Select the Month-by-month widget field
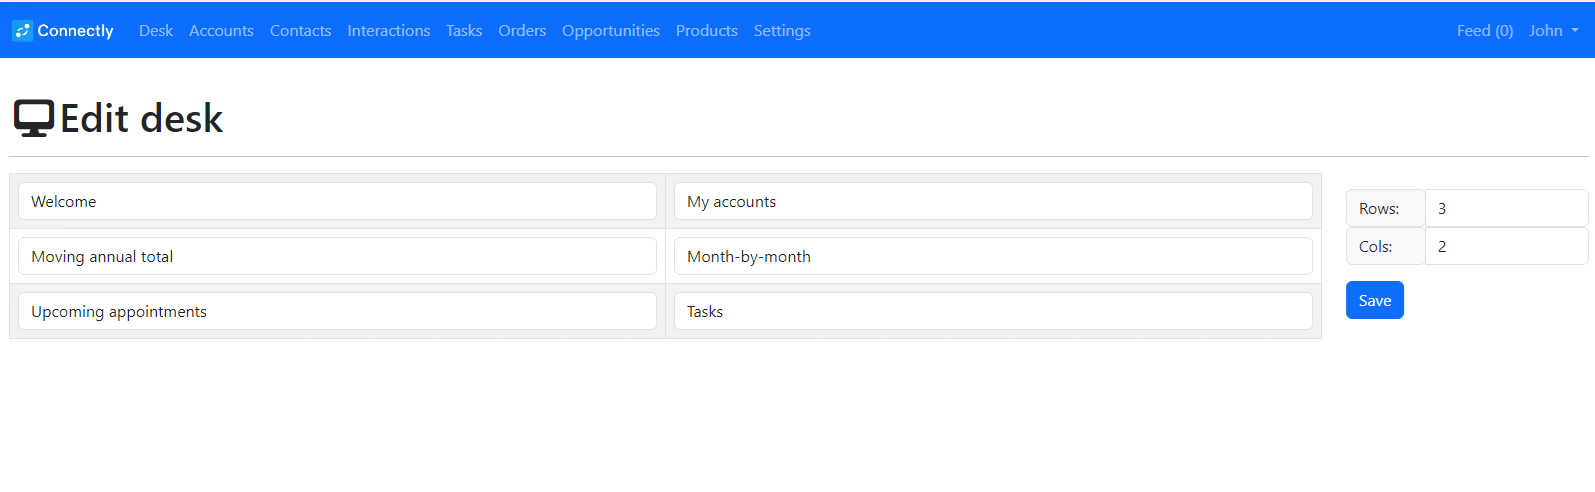1595x492 pixels. 992,256
